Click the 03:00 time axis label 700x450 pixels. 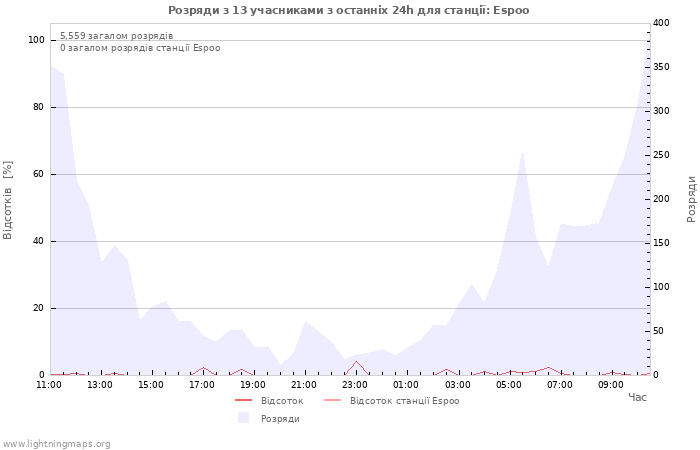(x=458, y=385)
